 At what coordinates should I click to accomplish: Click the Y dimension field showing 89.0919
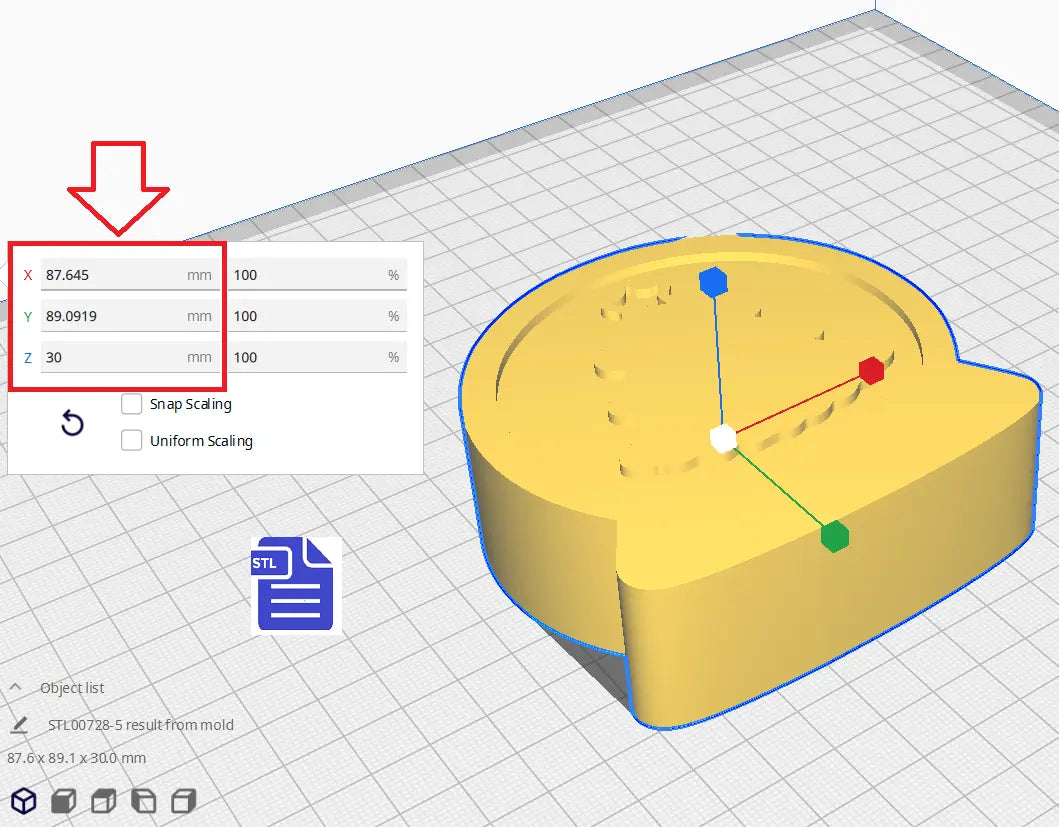pos(112,316)
